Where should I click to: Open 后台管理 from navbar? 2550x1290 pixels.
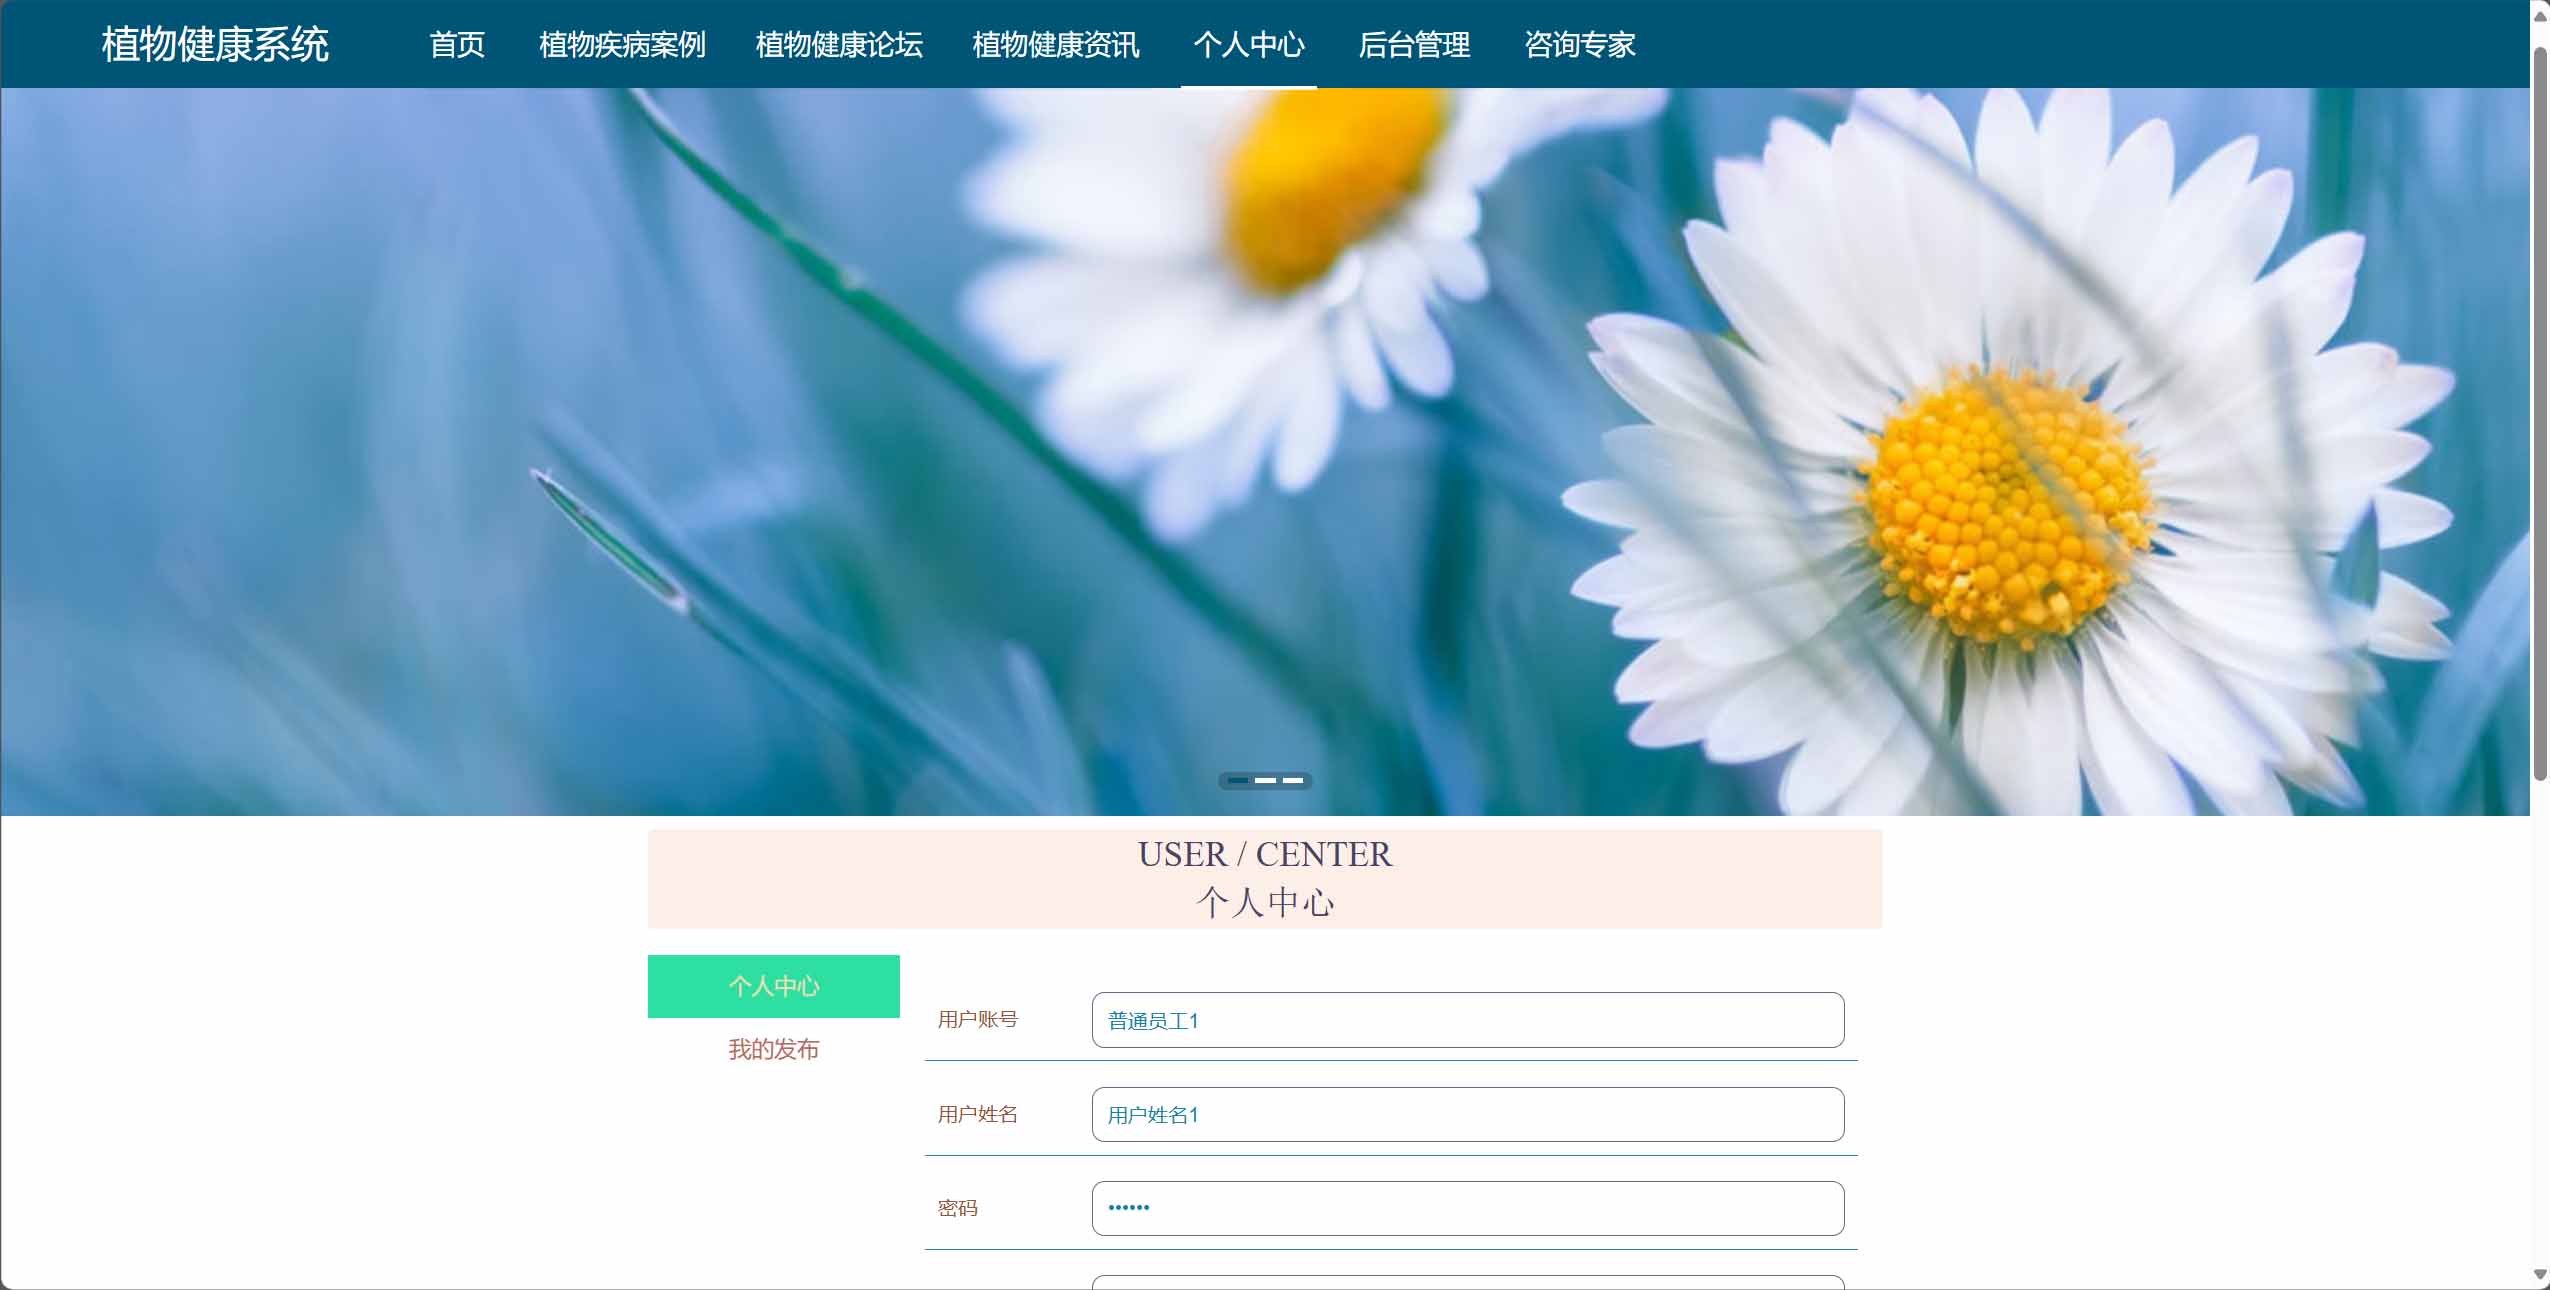[1414, 44]
